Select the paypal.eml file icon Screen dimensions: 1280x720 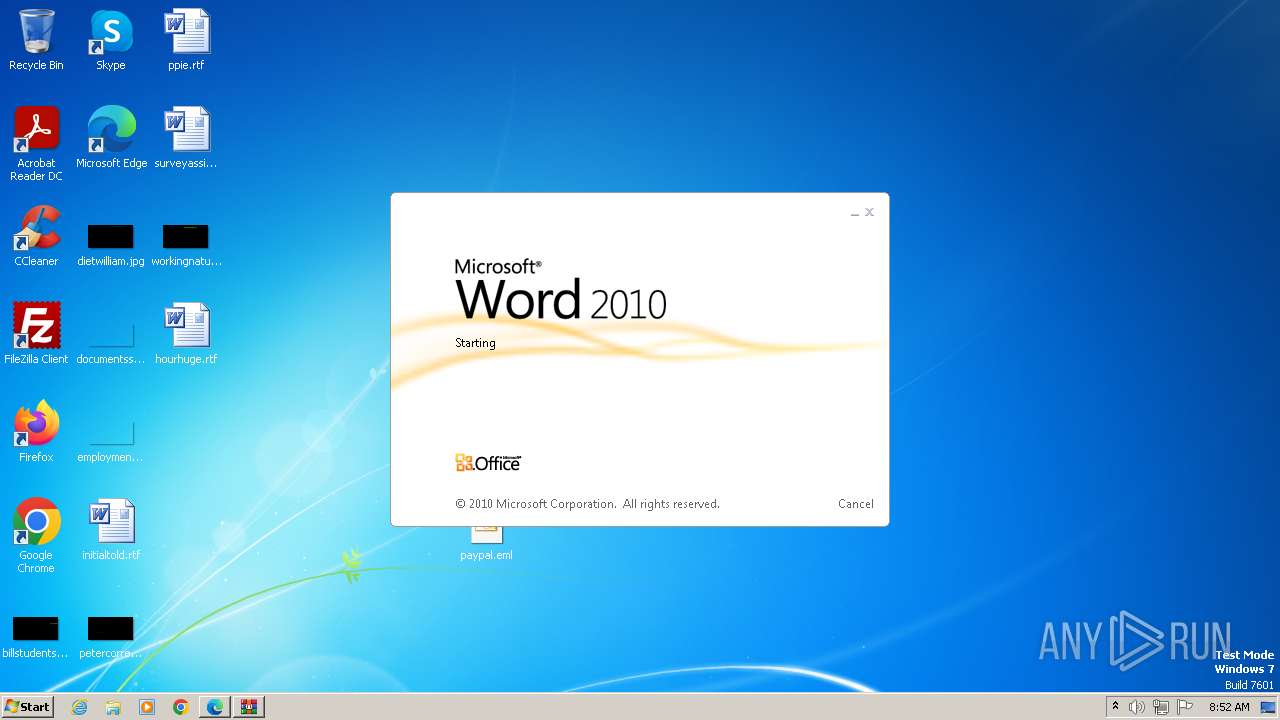coord(486,544)
